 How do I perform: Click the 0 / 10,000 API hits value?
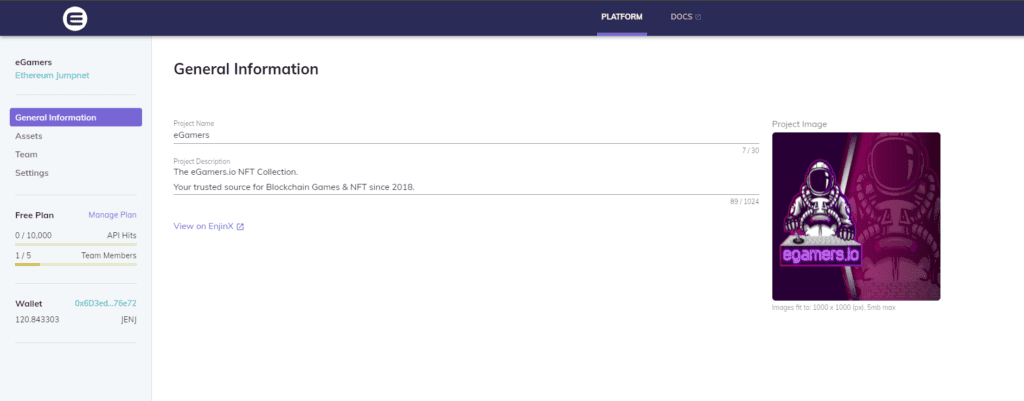tap(33, 235)
